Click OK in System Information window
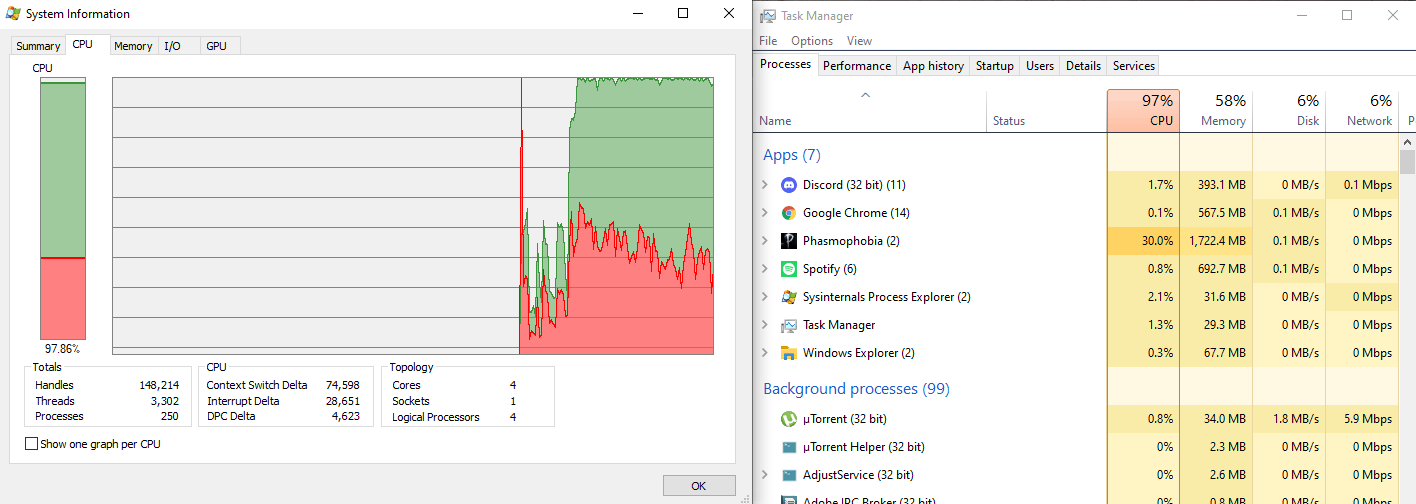This screenshot has height=504, width=1416. 699,486
